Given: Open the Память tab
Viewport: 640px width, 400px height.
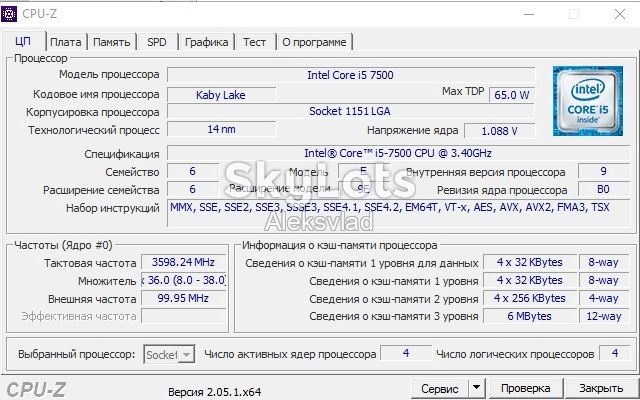Looking at the screenshot, I should point(111,42).
